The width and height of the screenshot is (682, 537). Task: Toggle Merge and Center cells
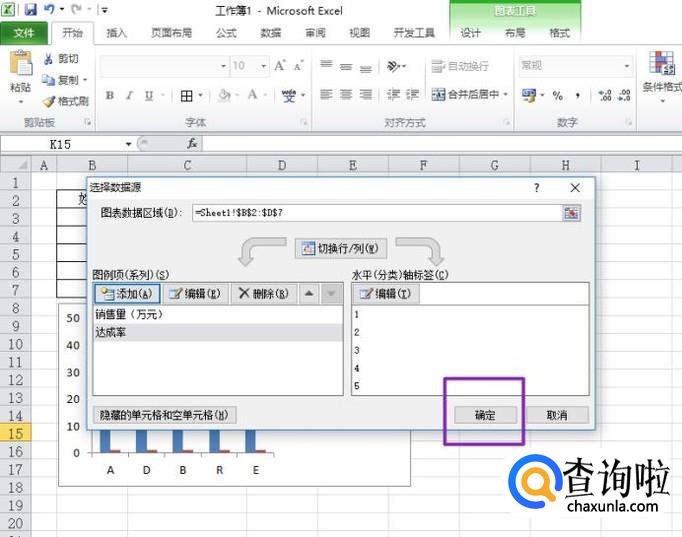click(x=465, y=95)
